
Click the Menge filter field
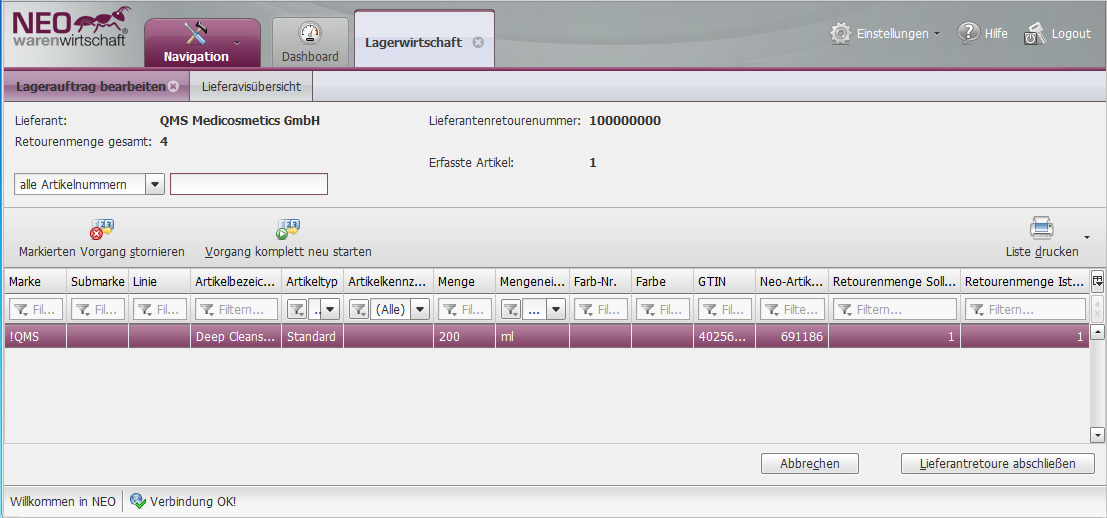pos(465,309)
